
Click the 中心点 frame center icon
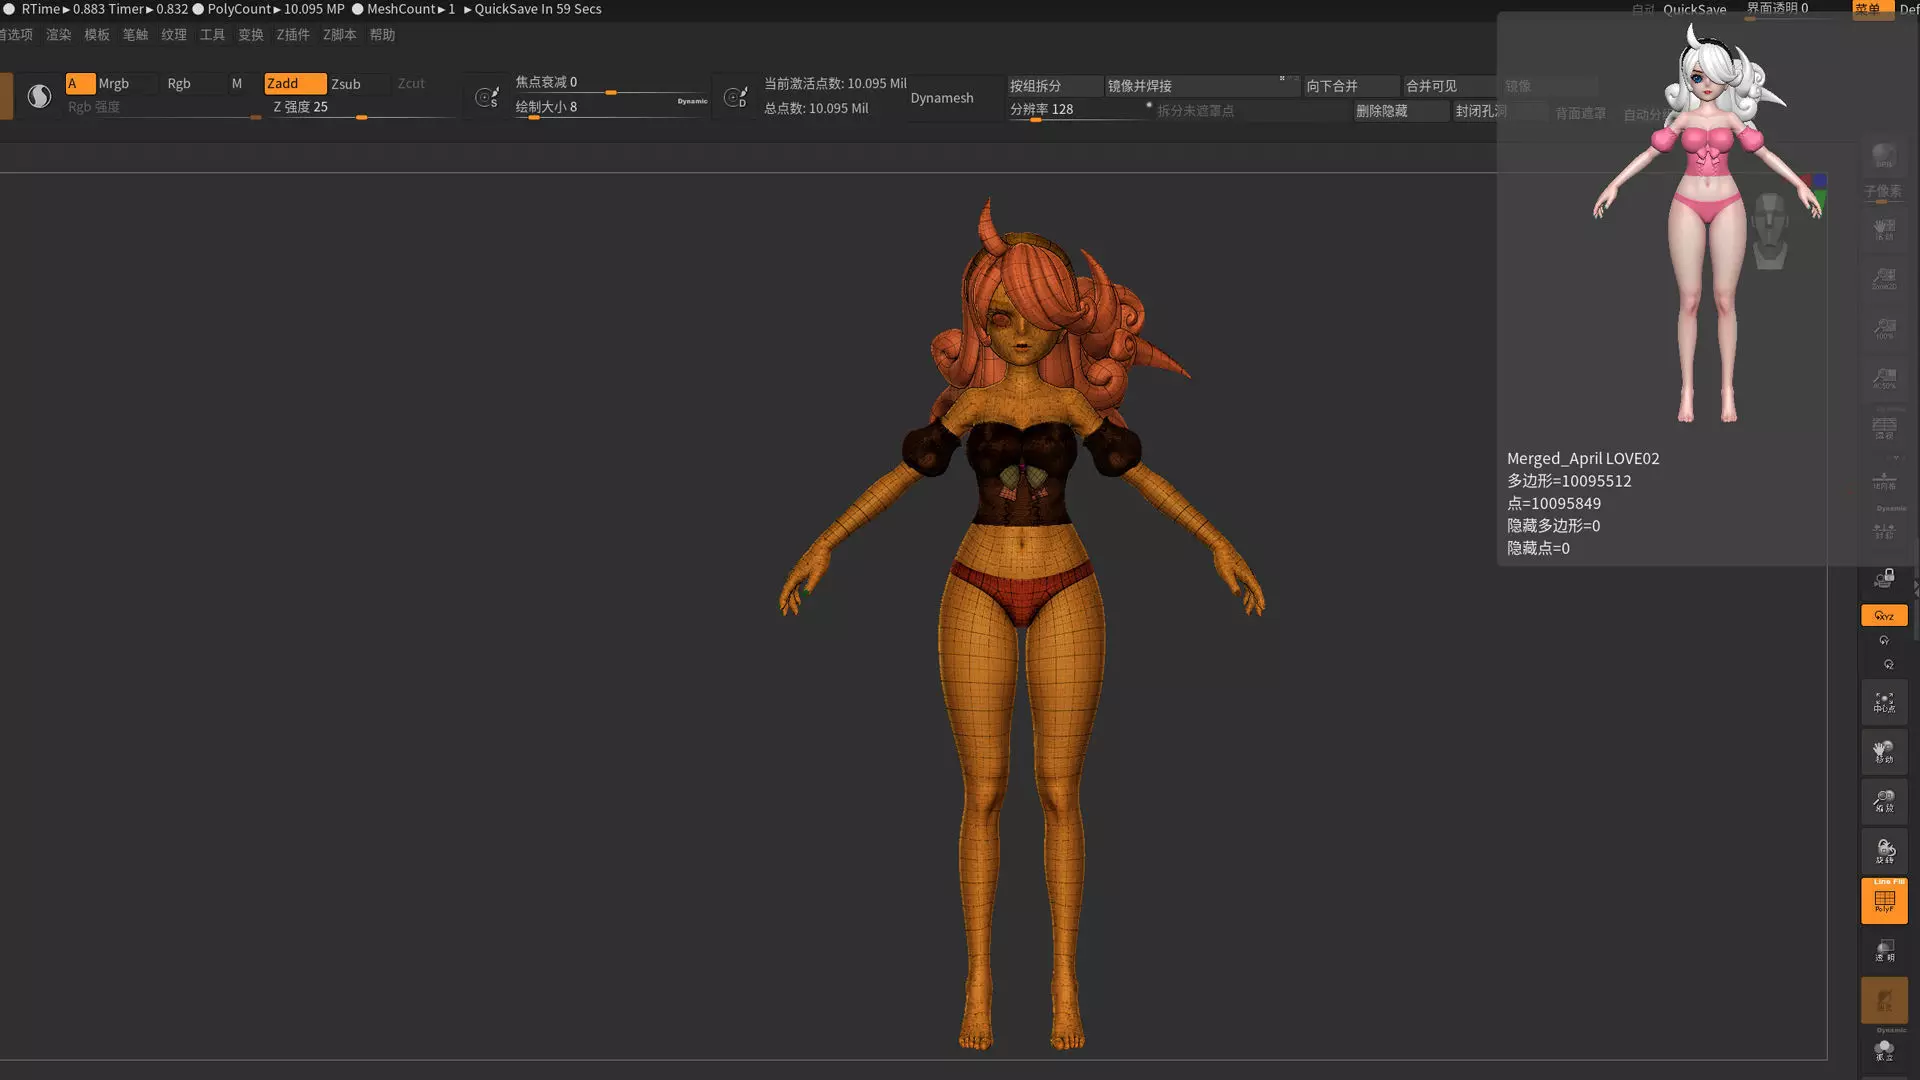tap(1884, 703)
